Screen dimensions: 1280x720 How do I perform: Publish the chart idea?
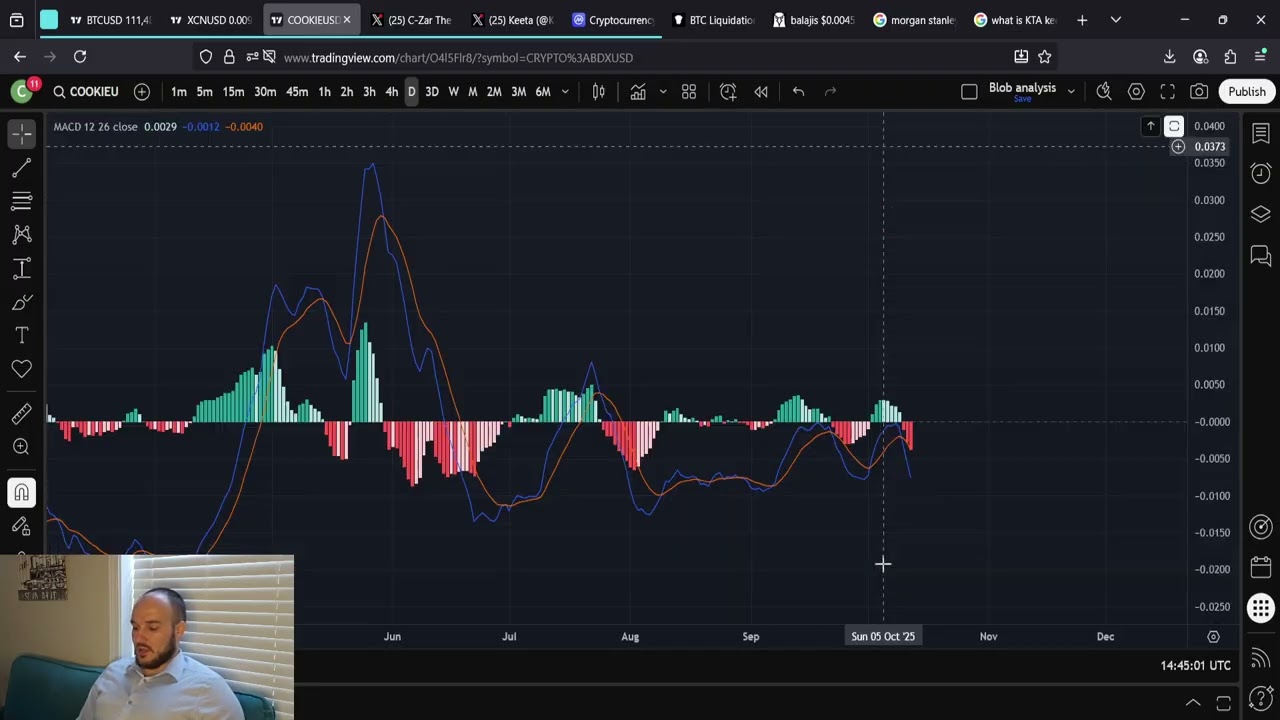(1247, 92)
